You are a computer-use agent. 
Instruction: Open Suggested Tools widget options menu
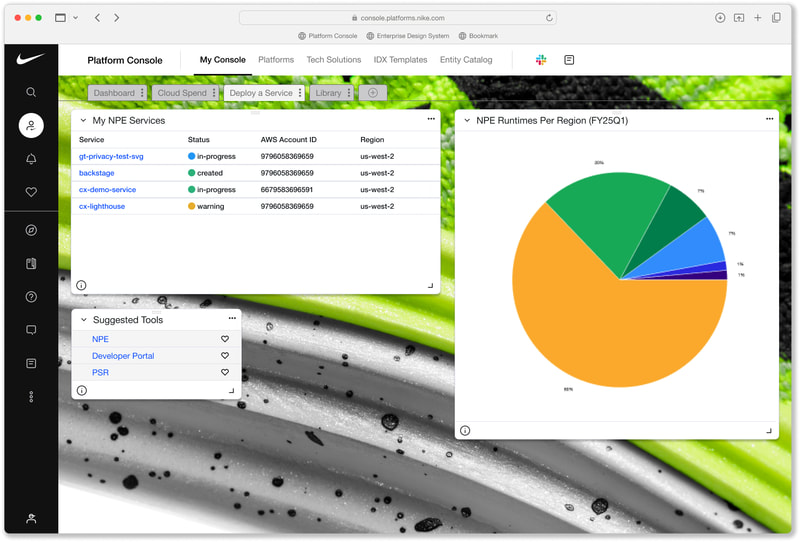click(232, 318)
